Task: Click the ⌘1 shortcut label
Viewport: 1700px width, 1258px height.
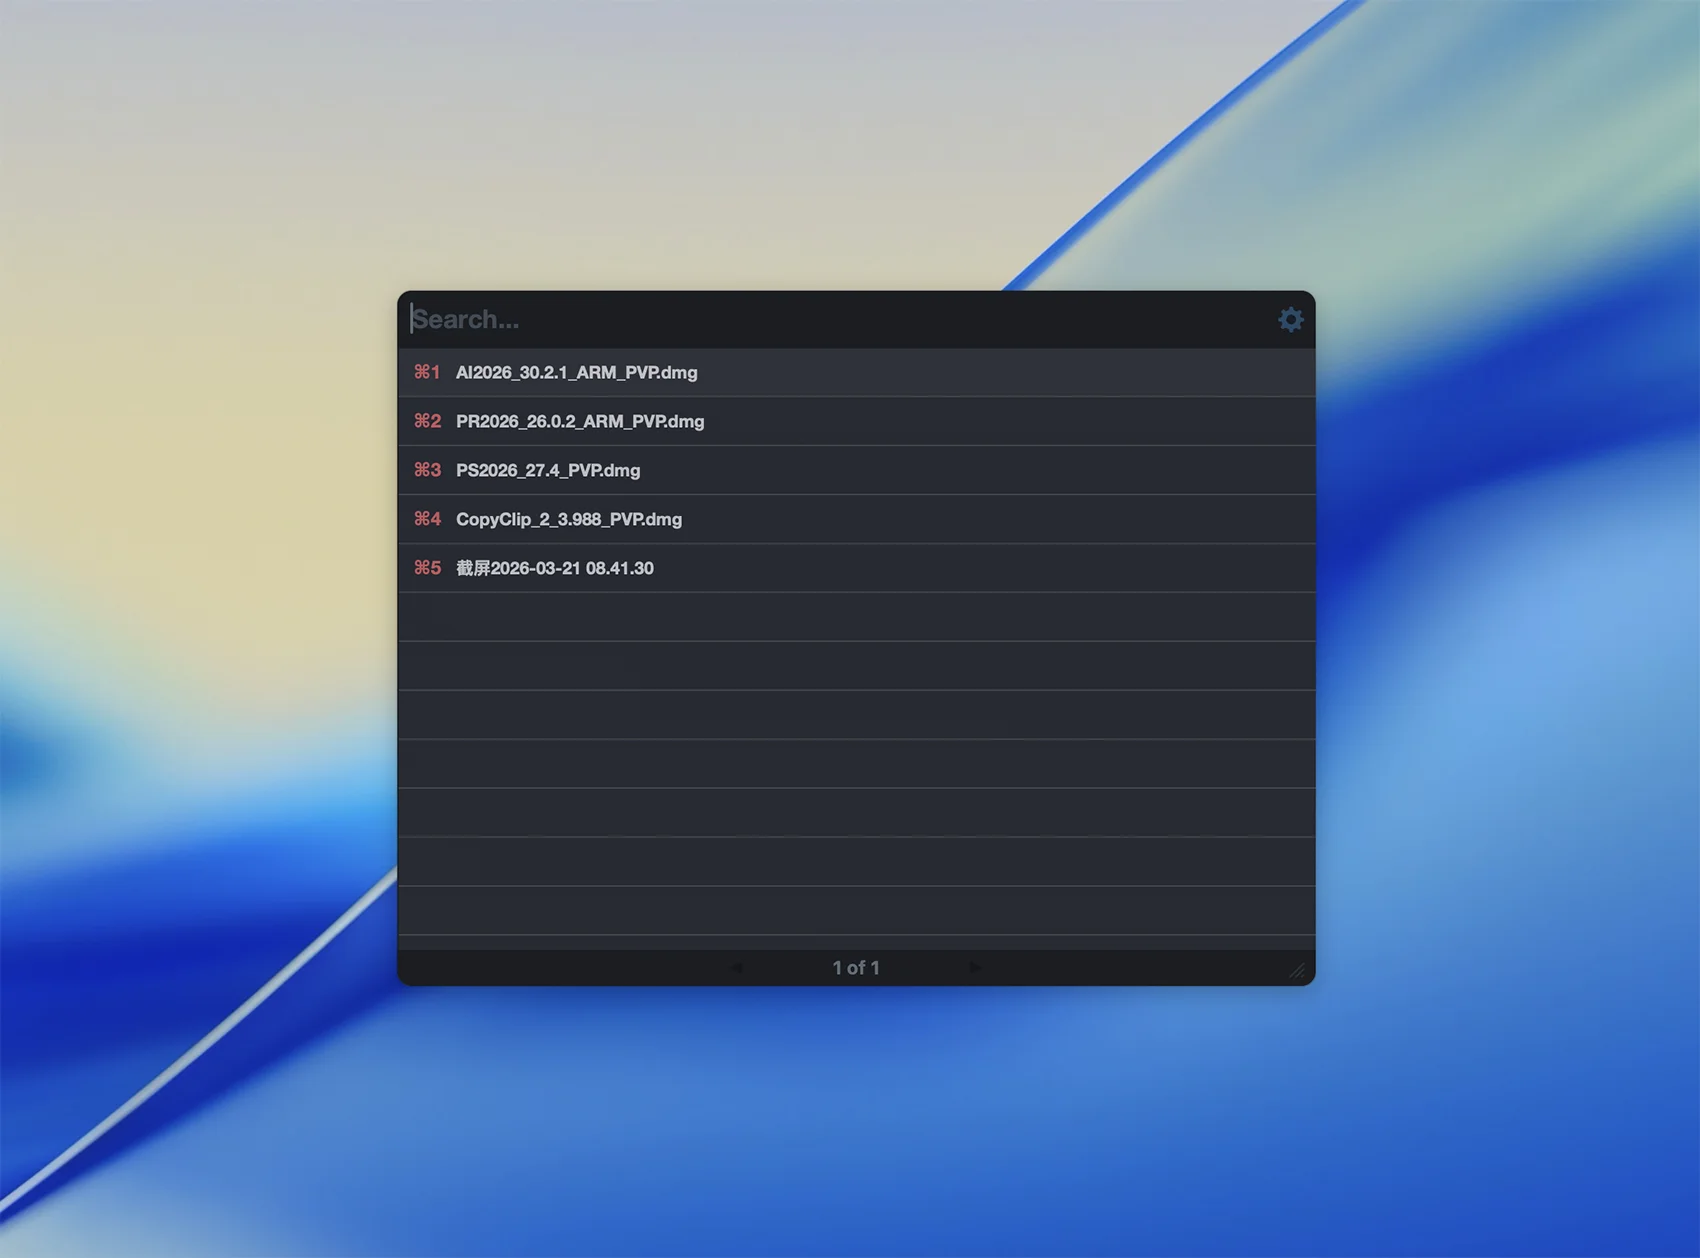Action: pos(427,372)
